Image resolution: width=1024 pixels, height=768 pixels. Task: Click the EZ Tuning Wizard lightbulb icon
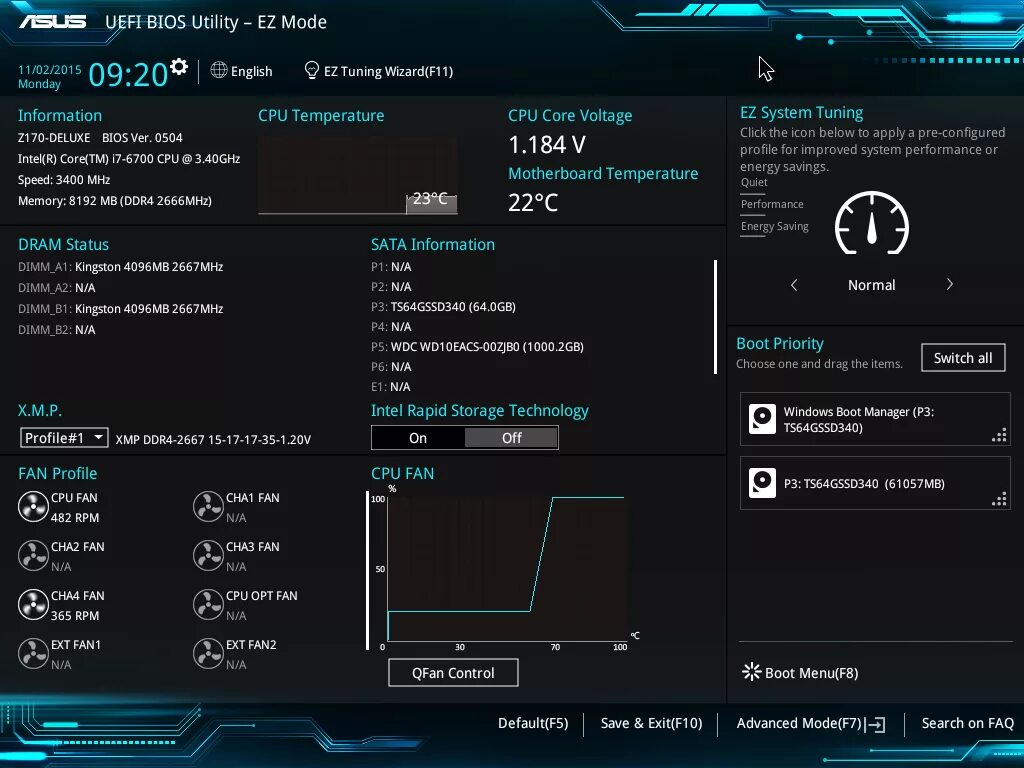(x=312, y=70)
